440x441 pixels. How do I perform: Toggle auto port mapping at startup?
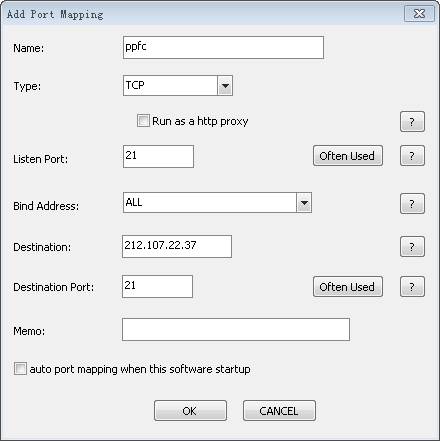20,369
